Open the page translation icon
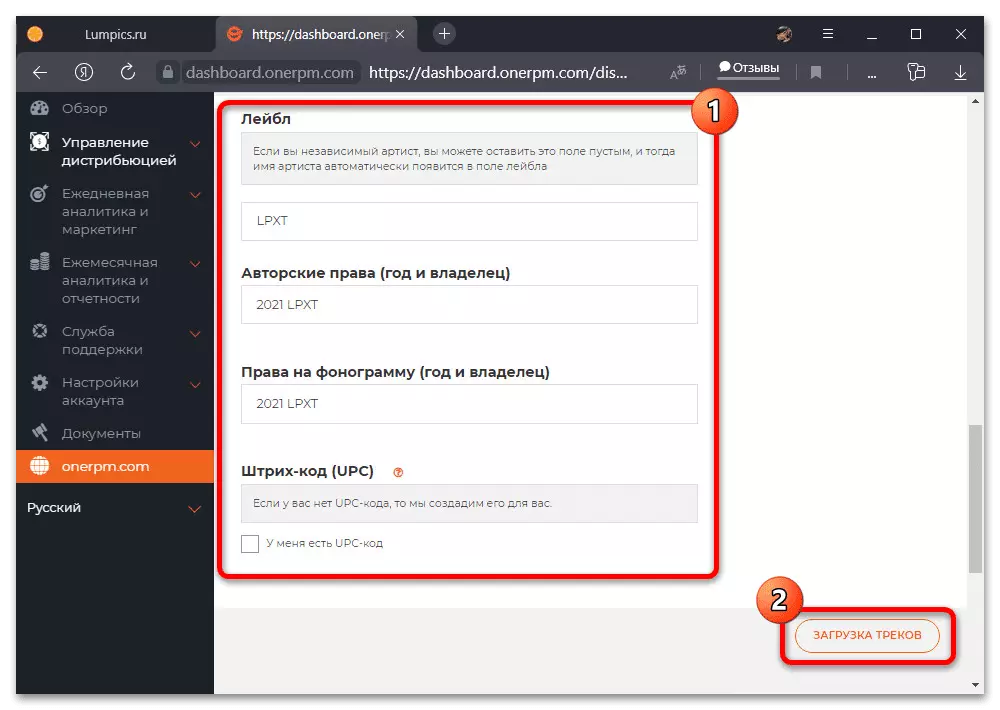Viewport: 1000px width, 710px height. coord(678,72)
